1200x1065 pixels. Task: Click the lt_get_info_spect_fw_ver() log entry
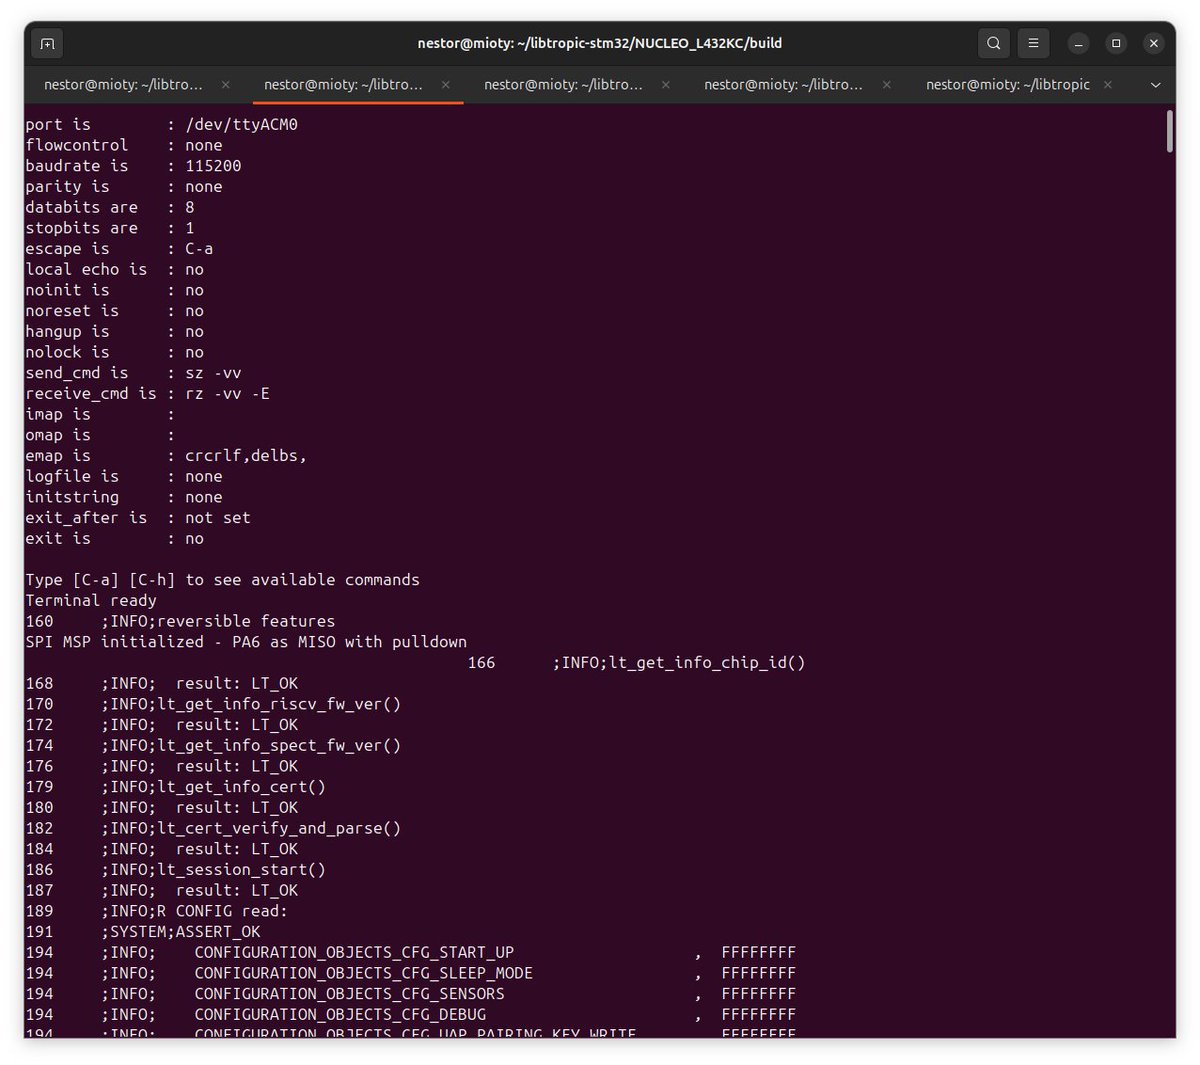(279, 746)
